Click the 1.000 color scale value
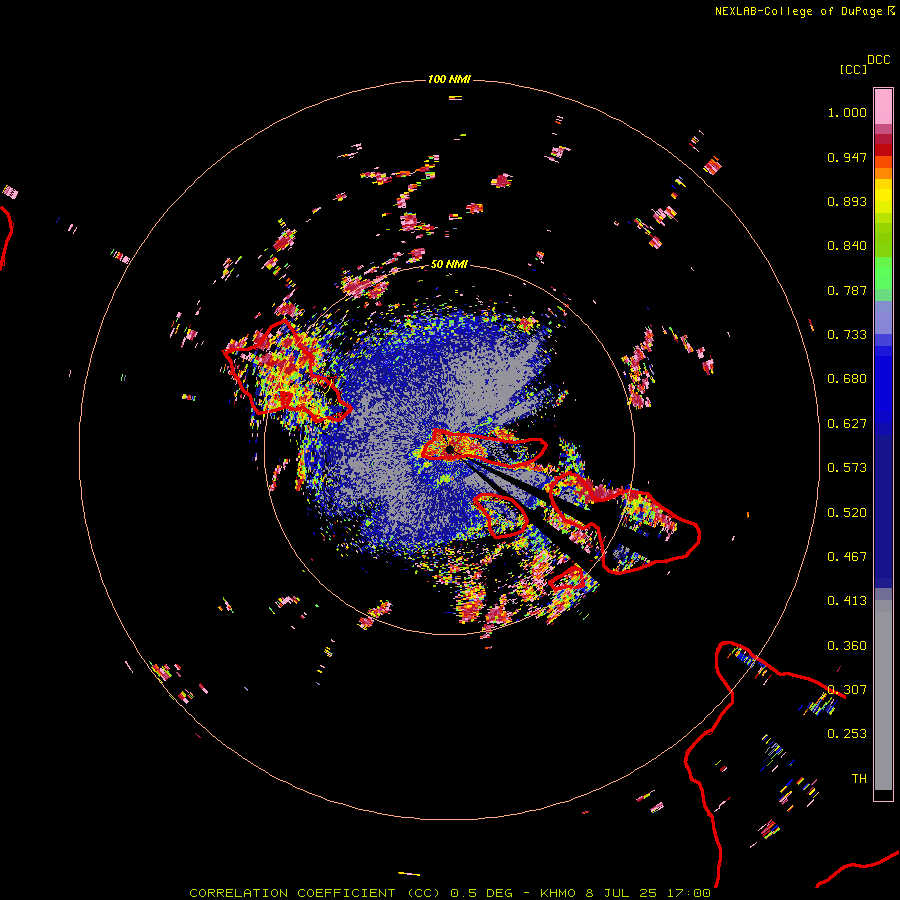 tap(847, 112)
